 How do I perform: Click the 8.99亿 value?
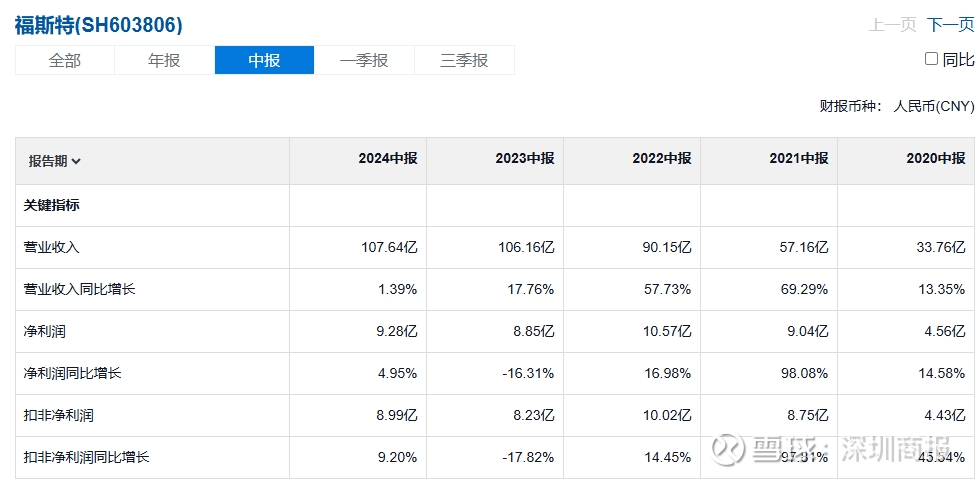click(396, 415)
